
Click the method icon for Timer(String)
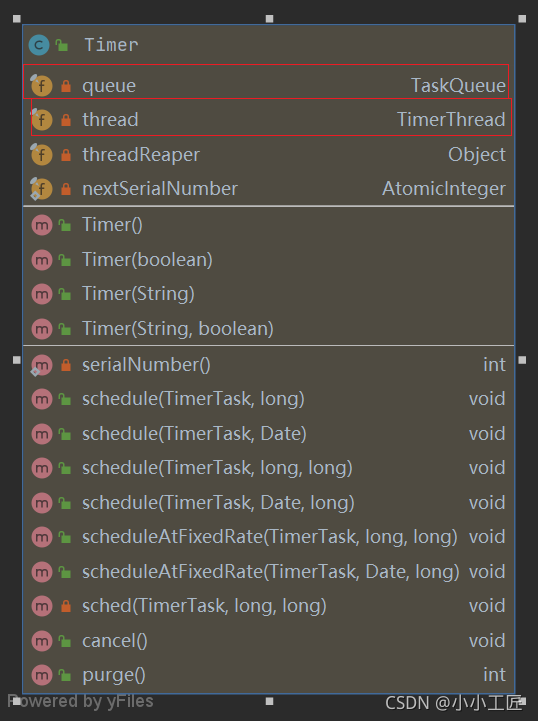tap(42, 294)
